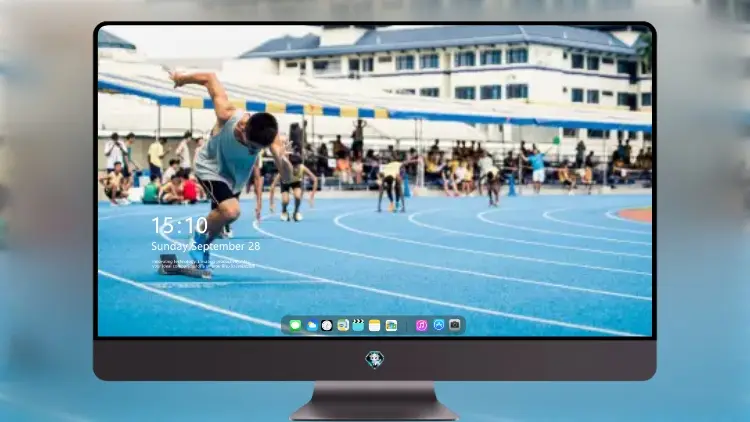The image size is (750, 422).
Task: Click the date 'Sunday September 28'
Action: tap(206, 246)
